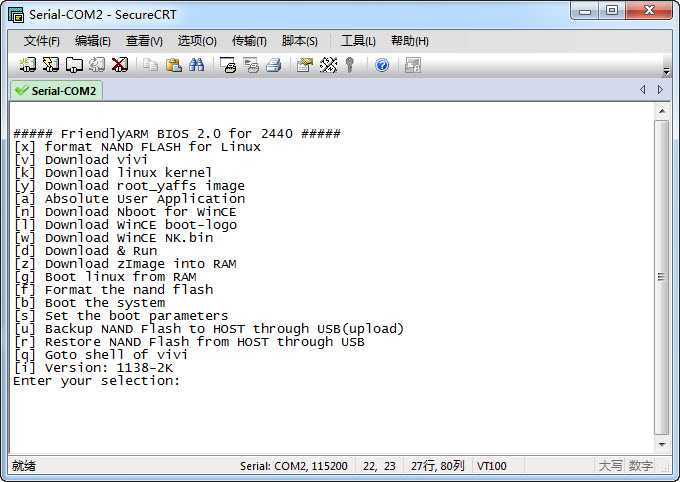Image resolution: width=680 pixels, height=482 pixels.
Task: Click the last greyed toolbar icon
Action: (x=412, y=65)
